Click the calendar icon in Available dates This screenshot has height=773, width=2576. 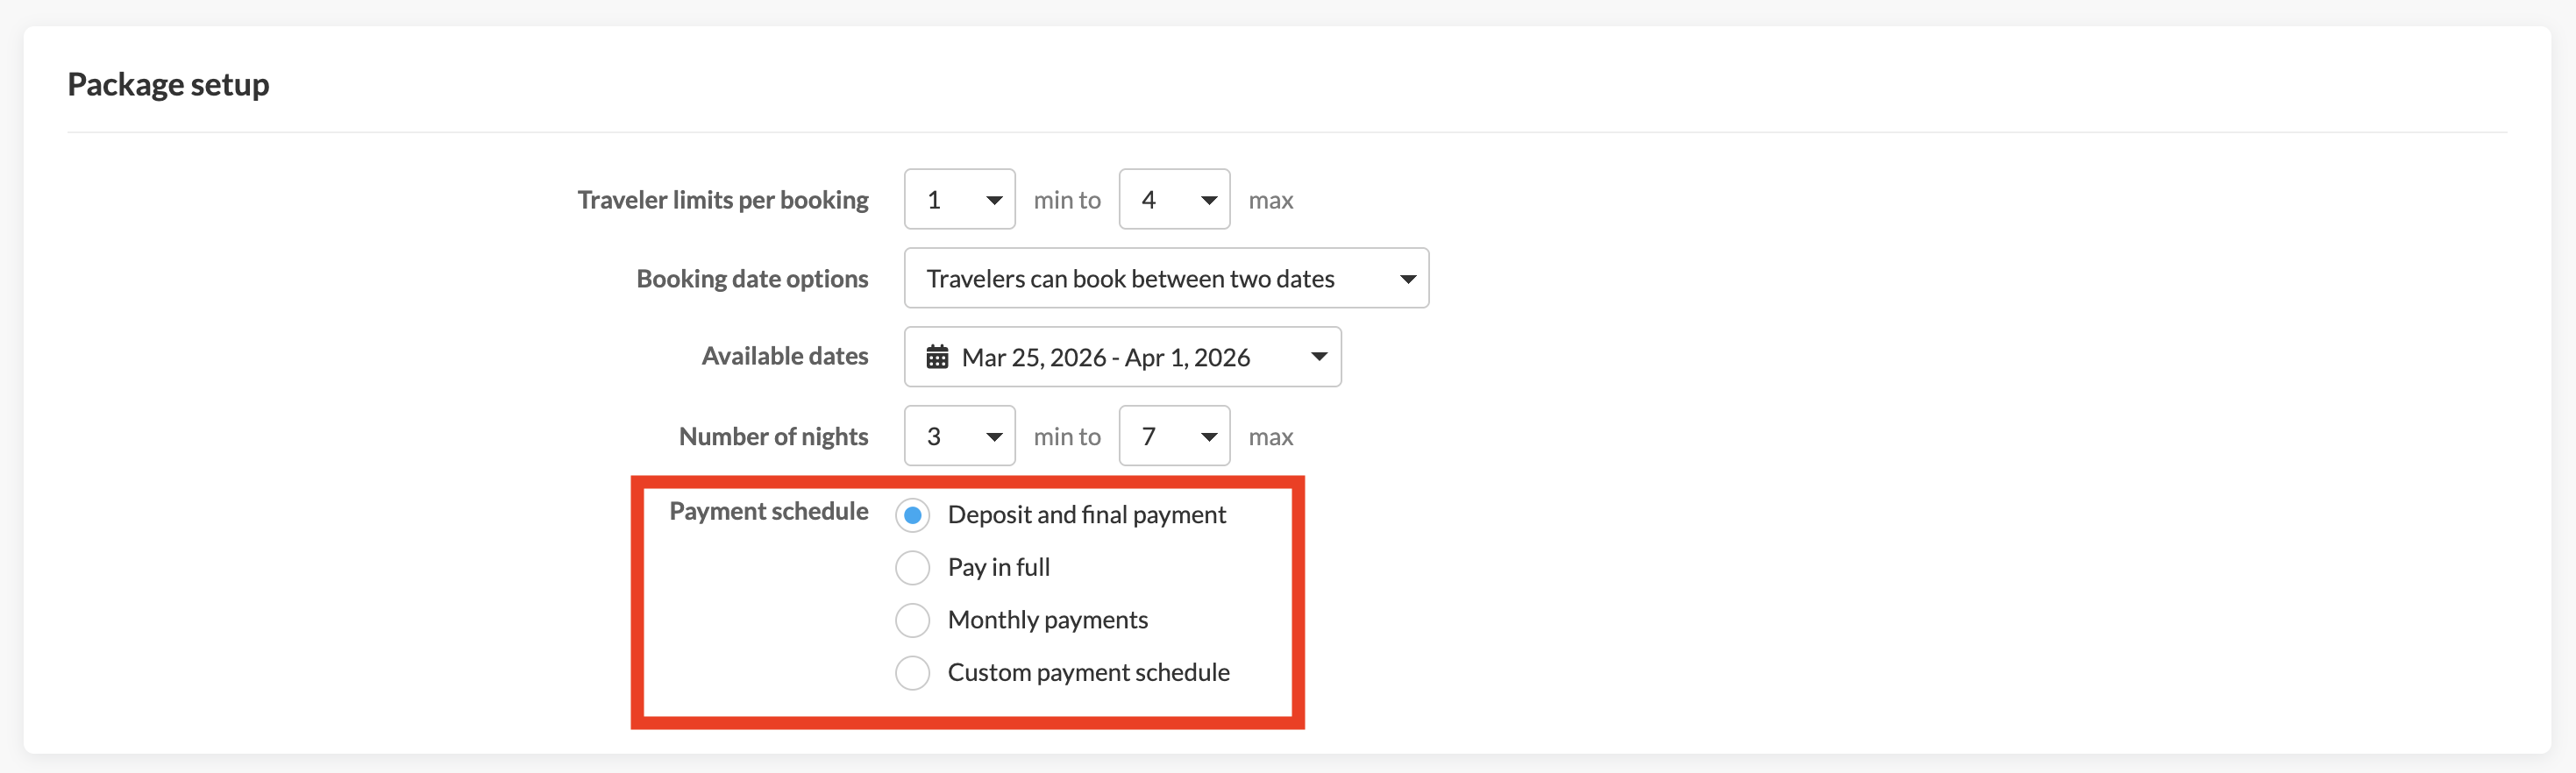(937, 357)
